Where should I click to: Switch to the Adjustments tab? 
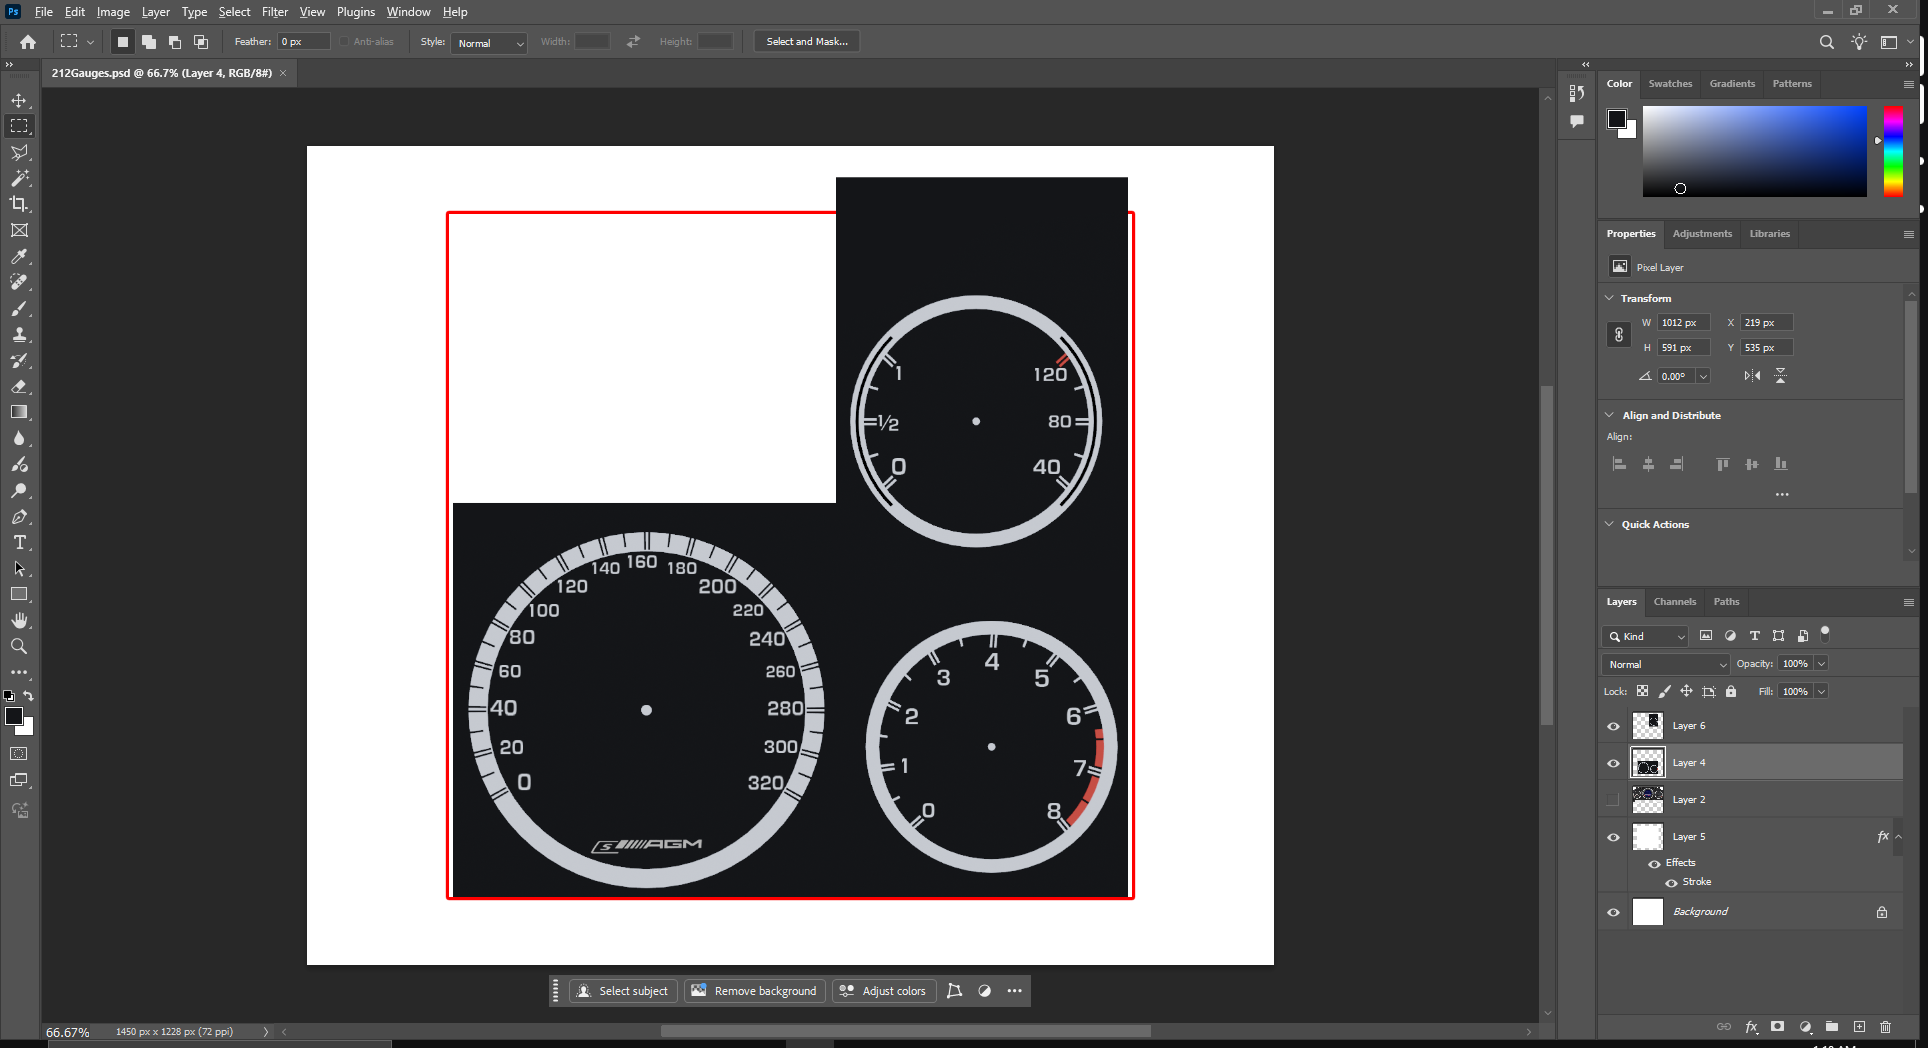point(1702,234)
